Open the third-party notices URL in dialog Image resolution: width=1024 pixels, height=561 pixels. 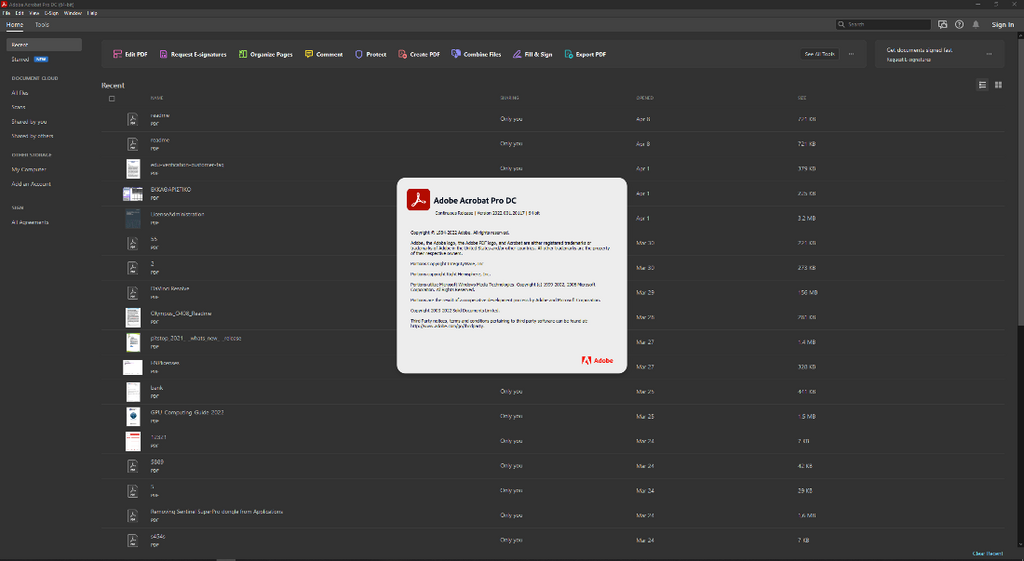click(x=447, y=325)
